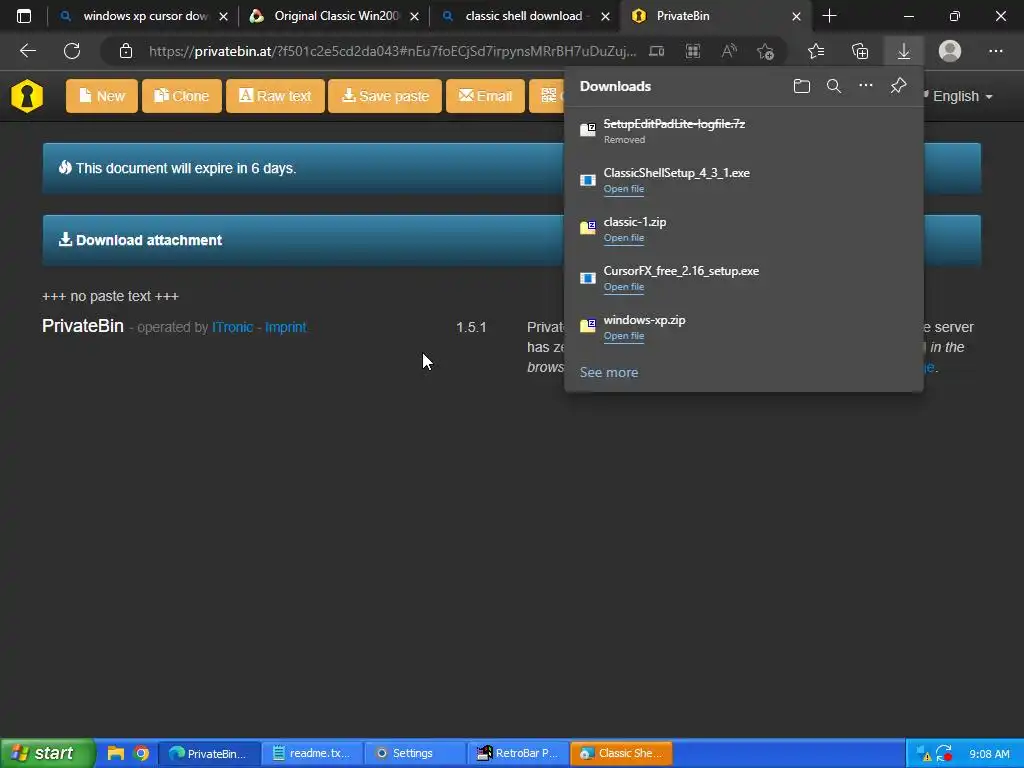Viewport: 1024px width, 768px height.
Task: Launch Chrome from taskbar quick launch
Action: 140,753
